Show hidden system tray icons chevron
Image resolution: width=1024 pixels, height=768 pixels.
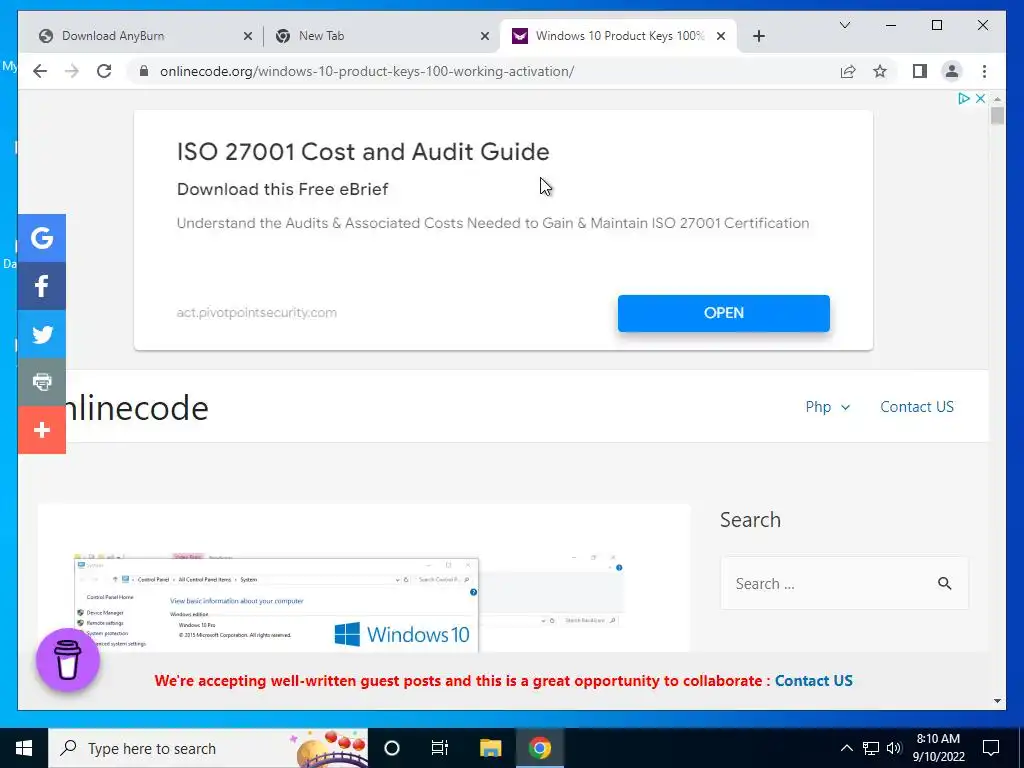(x=846, y=748)
